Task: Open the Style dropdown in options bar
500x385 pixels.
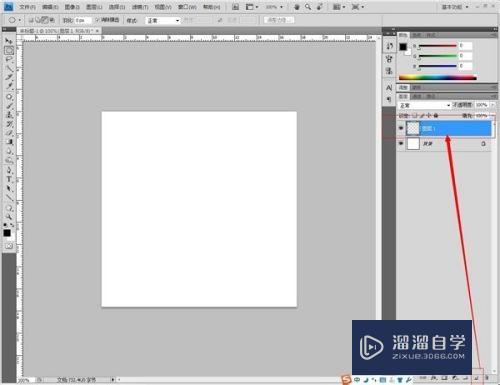Action: tap(163, 20)
